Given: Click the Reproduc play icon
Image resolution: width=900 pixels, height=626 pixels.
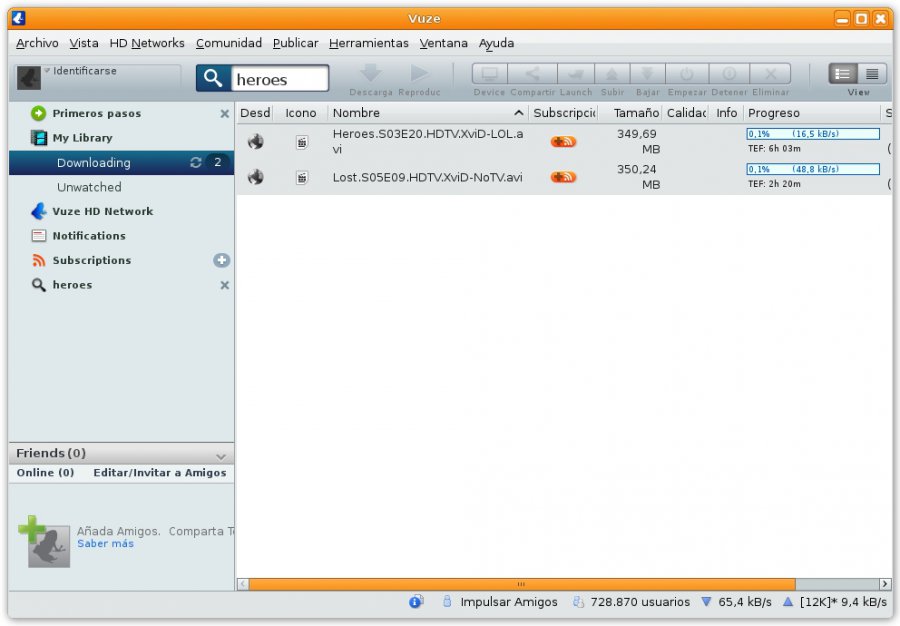Looking at the screenshot, I should 420,73.
